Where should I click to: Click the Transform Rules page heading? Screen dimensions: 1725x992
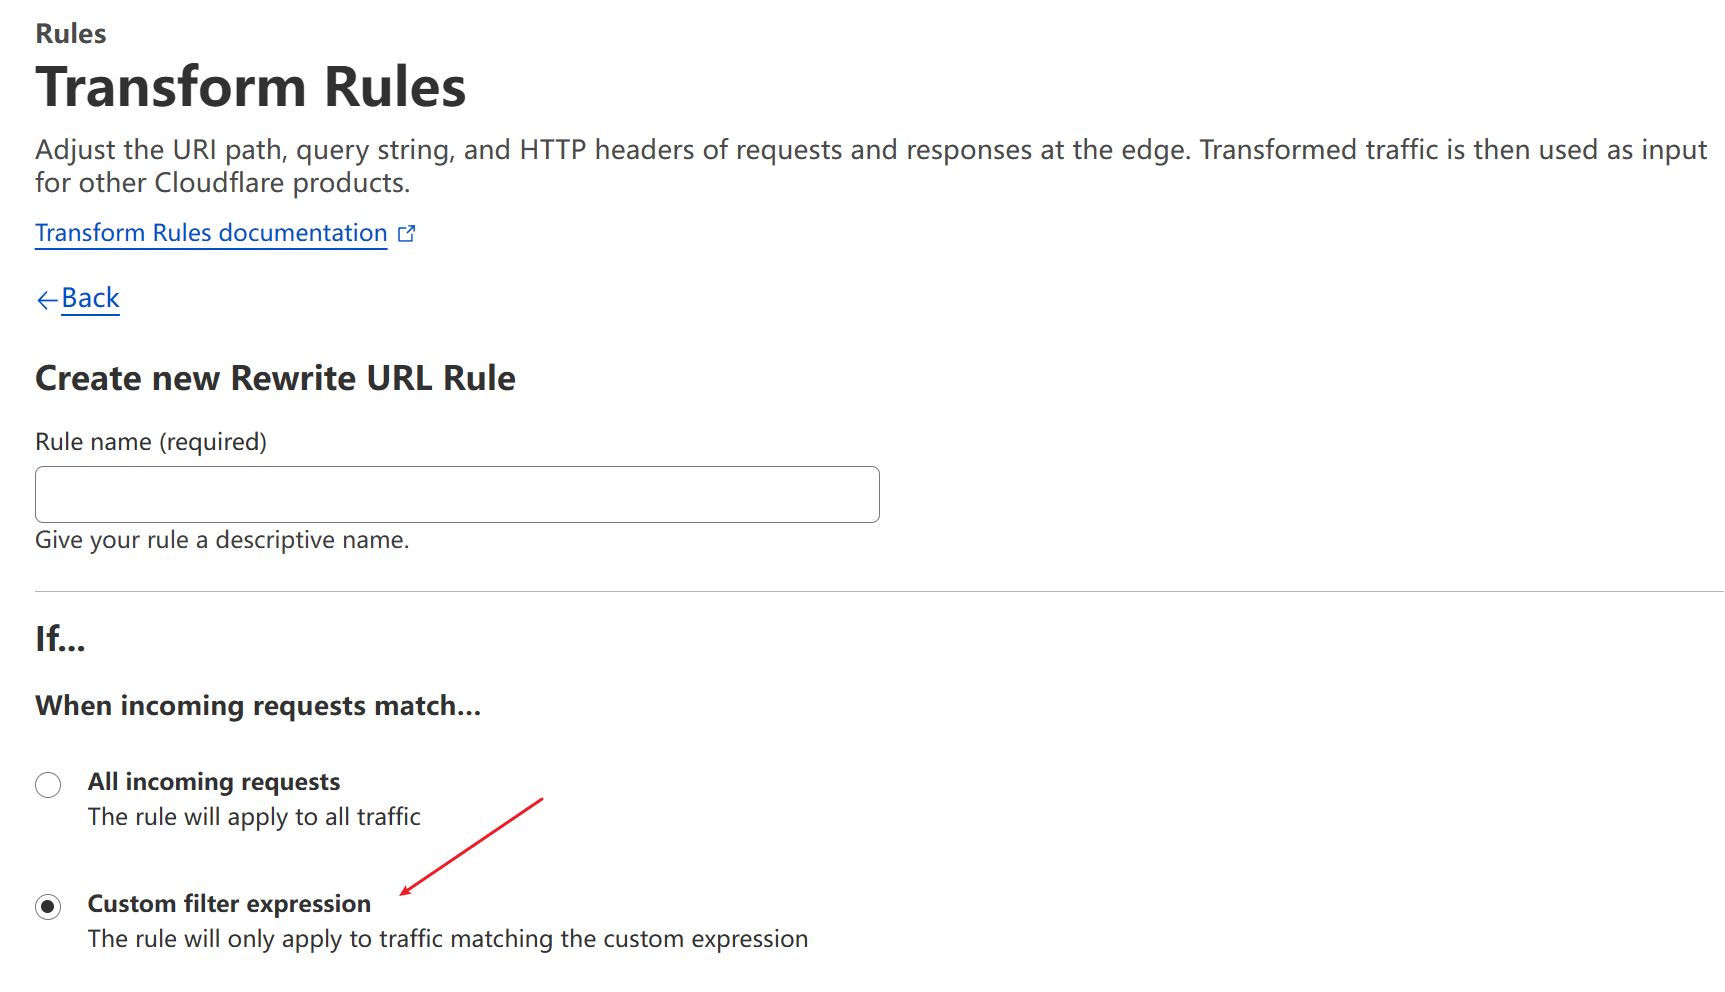pyautogui.click(x=251, y=87)
